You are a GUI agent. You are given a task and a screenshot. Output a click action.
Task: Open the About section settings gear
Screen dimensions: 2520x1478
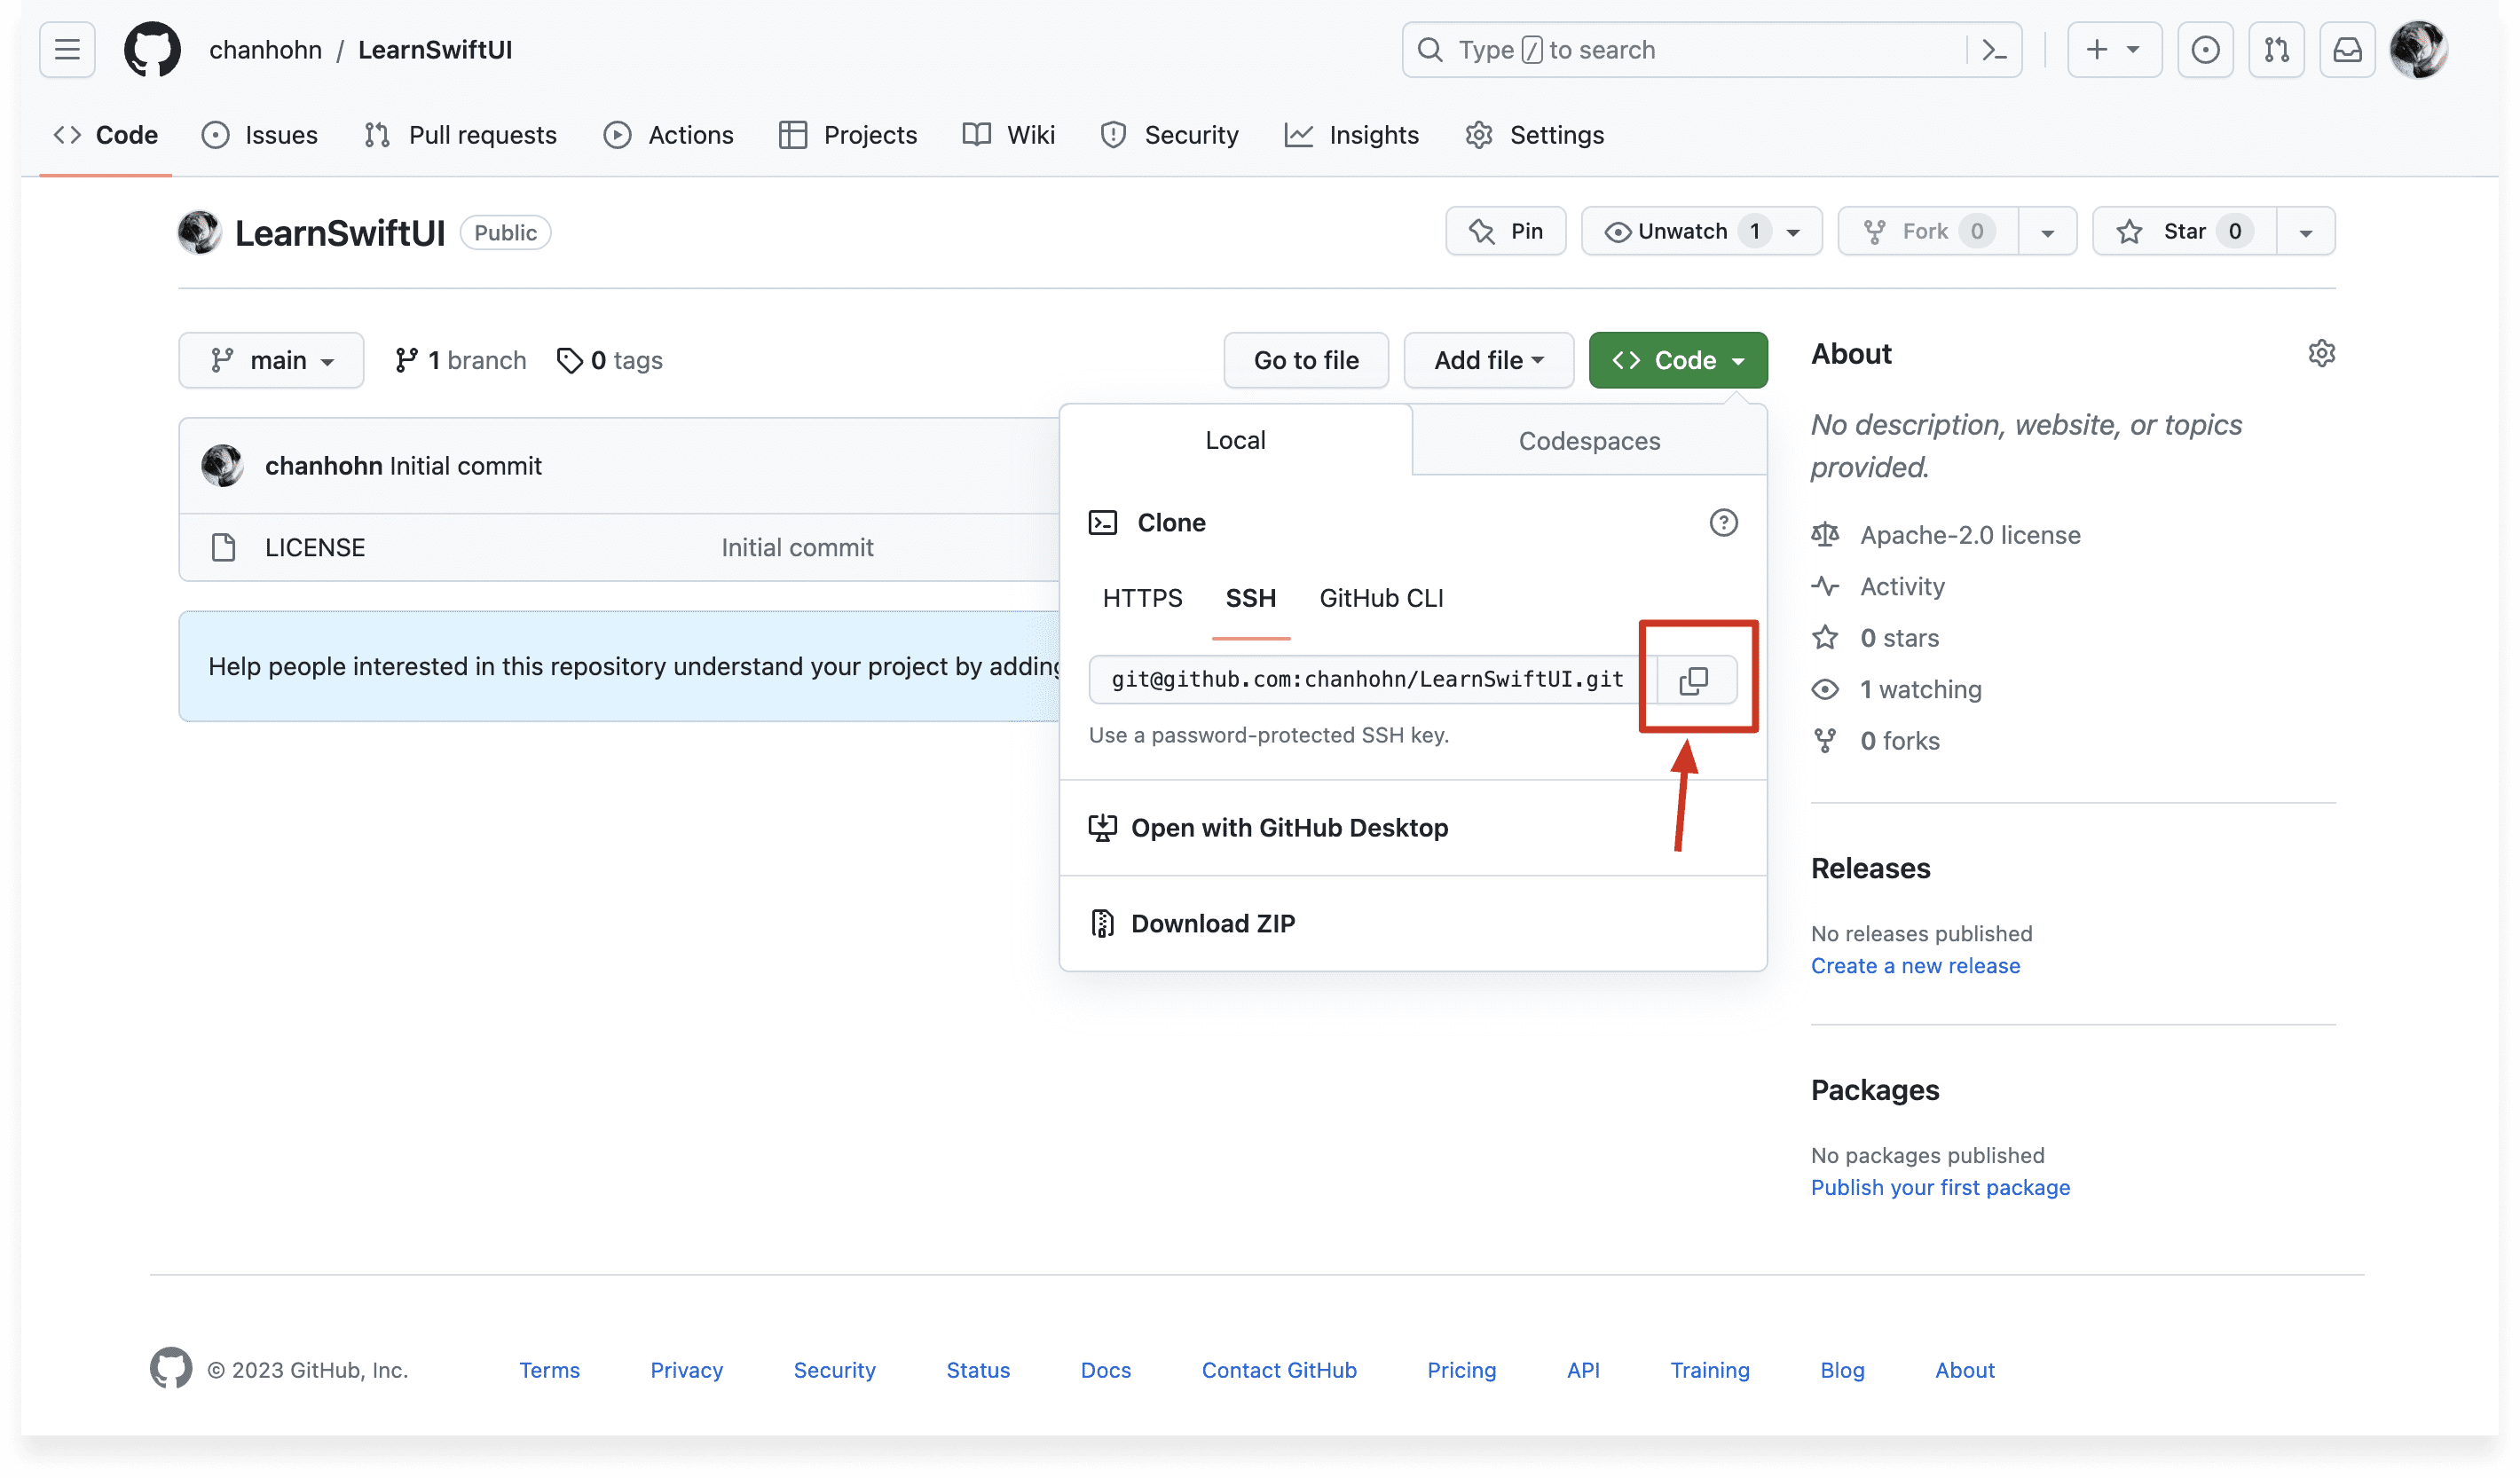point(2321,353)
